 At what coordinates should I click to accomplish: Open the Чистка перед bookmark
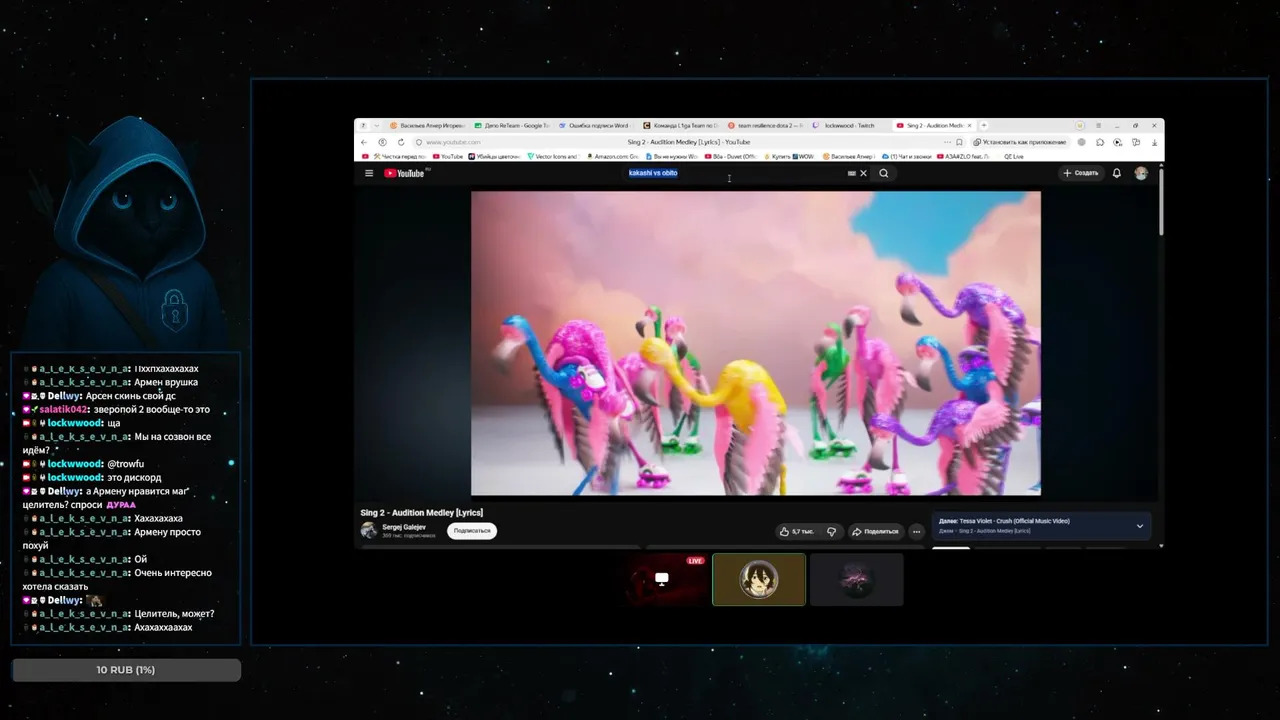coord(399,157)
